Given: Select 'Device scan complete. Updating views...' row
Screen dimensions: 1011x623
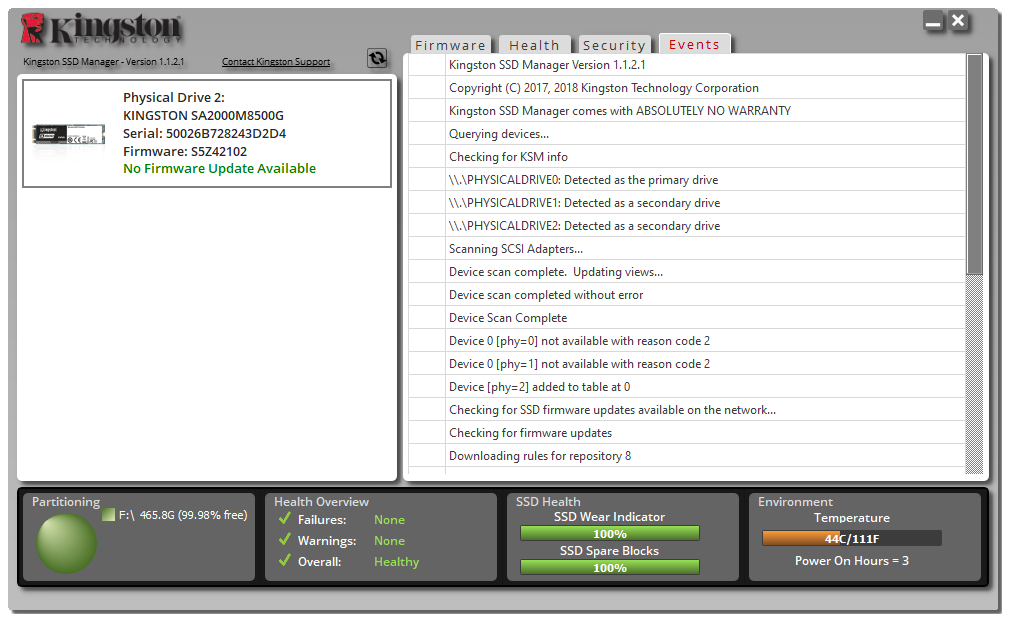Looking at the screenshot, I should (687, 272).
